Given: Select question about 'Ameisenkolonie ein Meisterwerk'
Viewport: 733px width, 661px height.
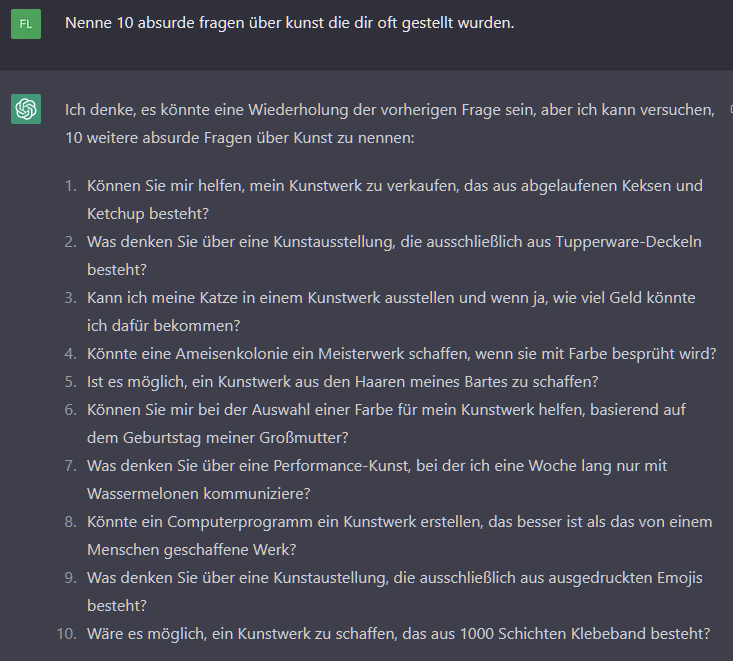Looking at the screenshot, I should [x=401, y=354].
